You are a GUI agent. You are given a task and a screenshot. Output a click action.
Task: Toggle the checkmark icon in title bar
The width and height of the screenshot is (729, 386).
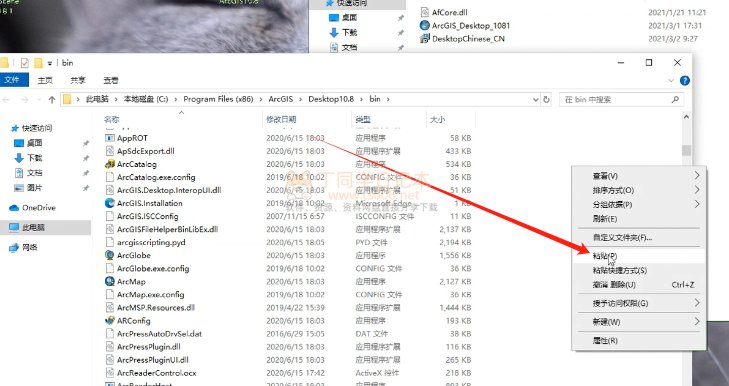pyautogui.click(x=25, y=63)
